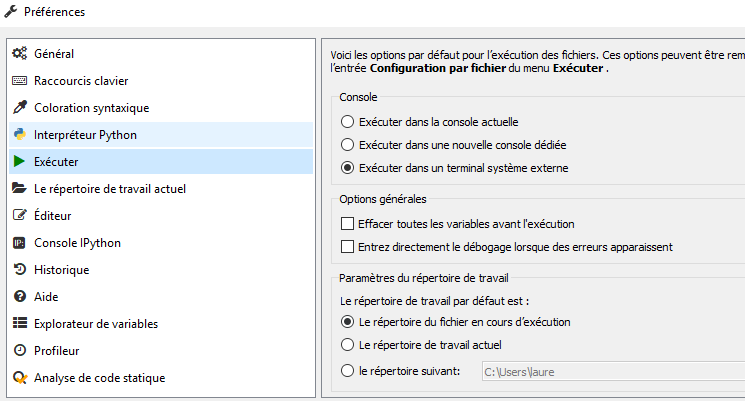This screenshot has height=401, width=745.
Task: Click the Coloration syntaxique eyedropper icon
Action: 19,107
